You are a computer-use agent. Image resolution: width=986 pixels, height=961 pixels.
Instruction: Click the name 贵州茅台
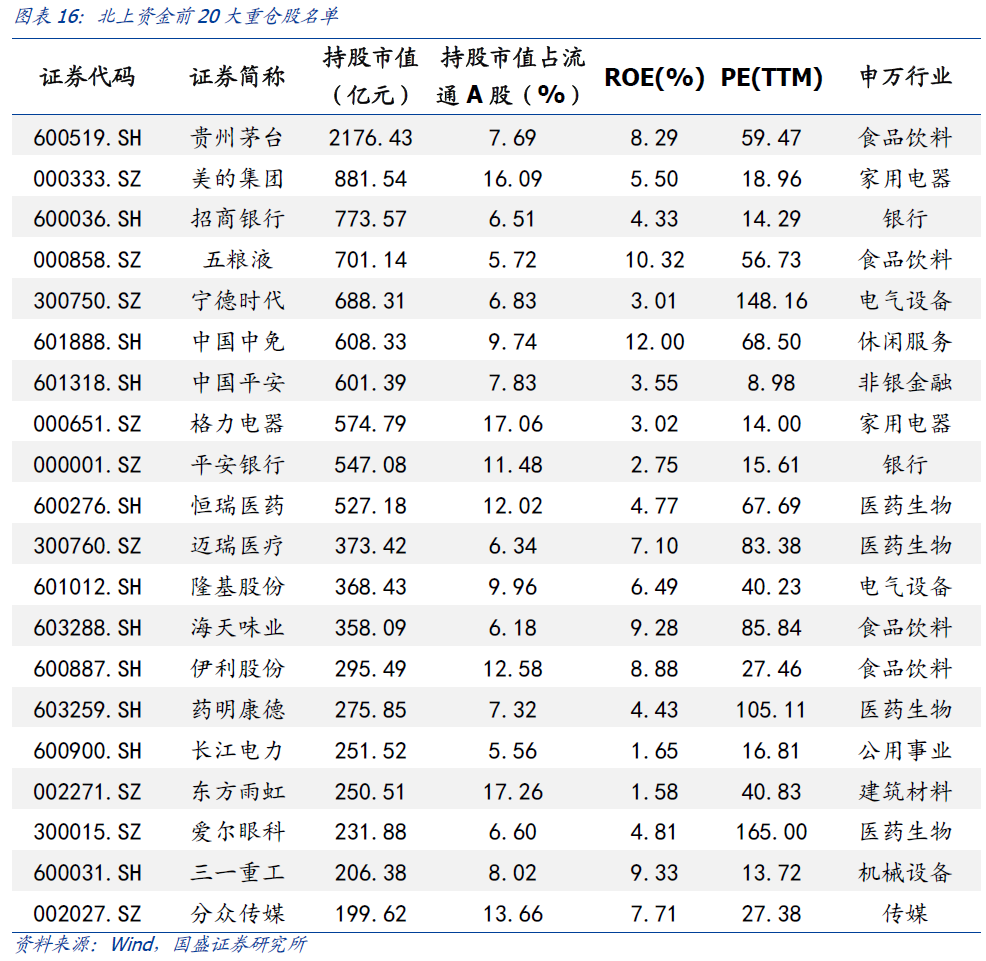pyautogui.click(x=238, y=138)
